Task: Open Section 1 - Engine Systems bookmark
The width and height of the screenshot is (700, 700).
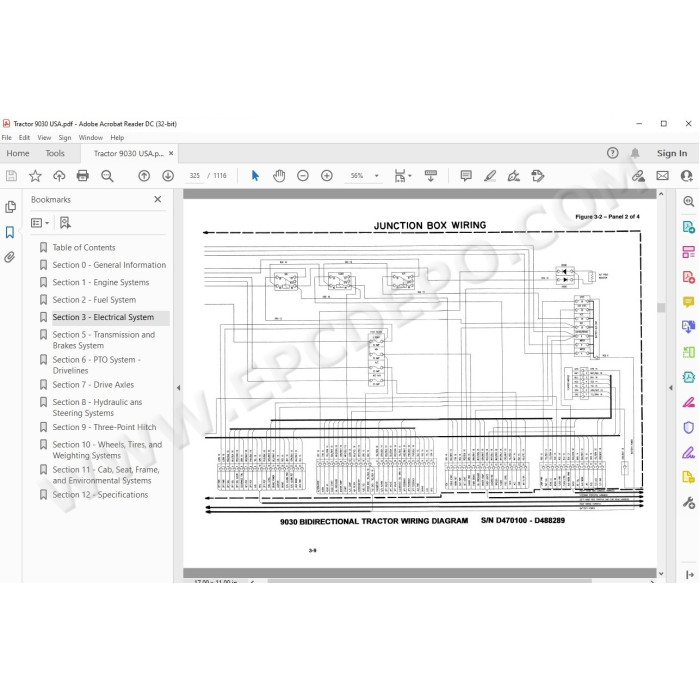Action: point(101,282)
